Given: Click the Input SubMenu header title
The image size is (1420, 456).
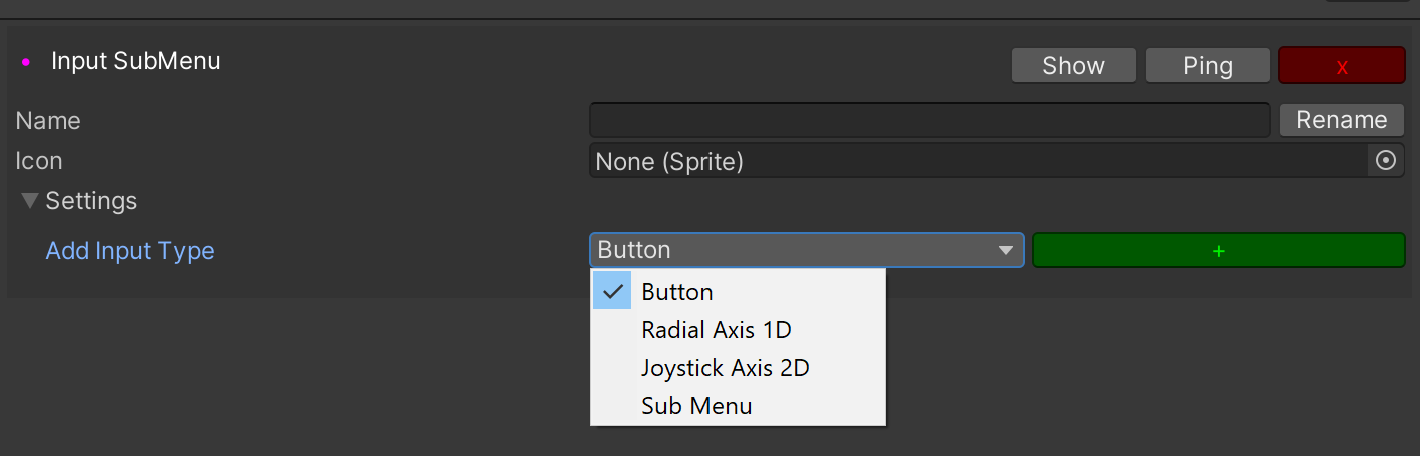Looking at the screenshot, I should tap(136, 61).
